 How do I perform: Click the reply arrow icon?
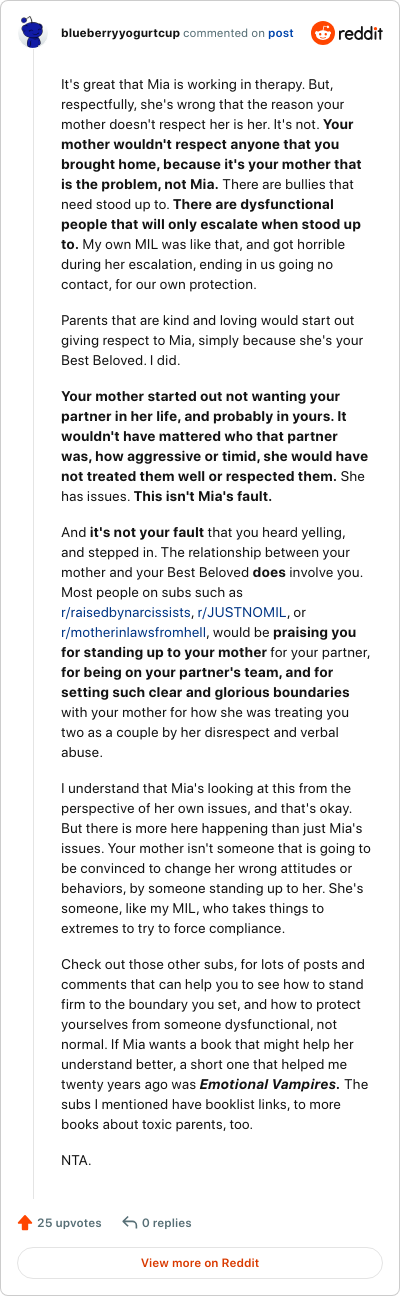(x=129, y=1222)
